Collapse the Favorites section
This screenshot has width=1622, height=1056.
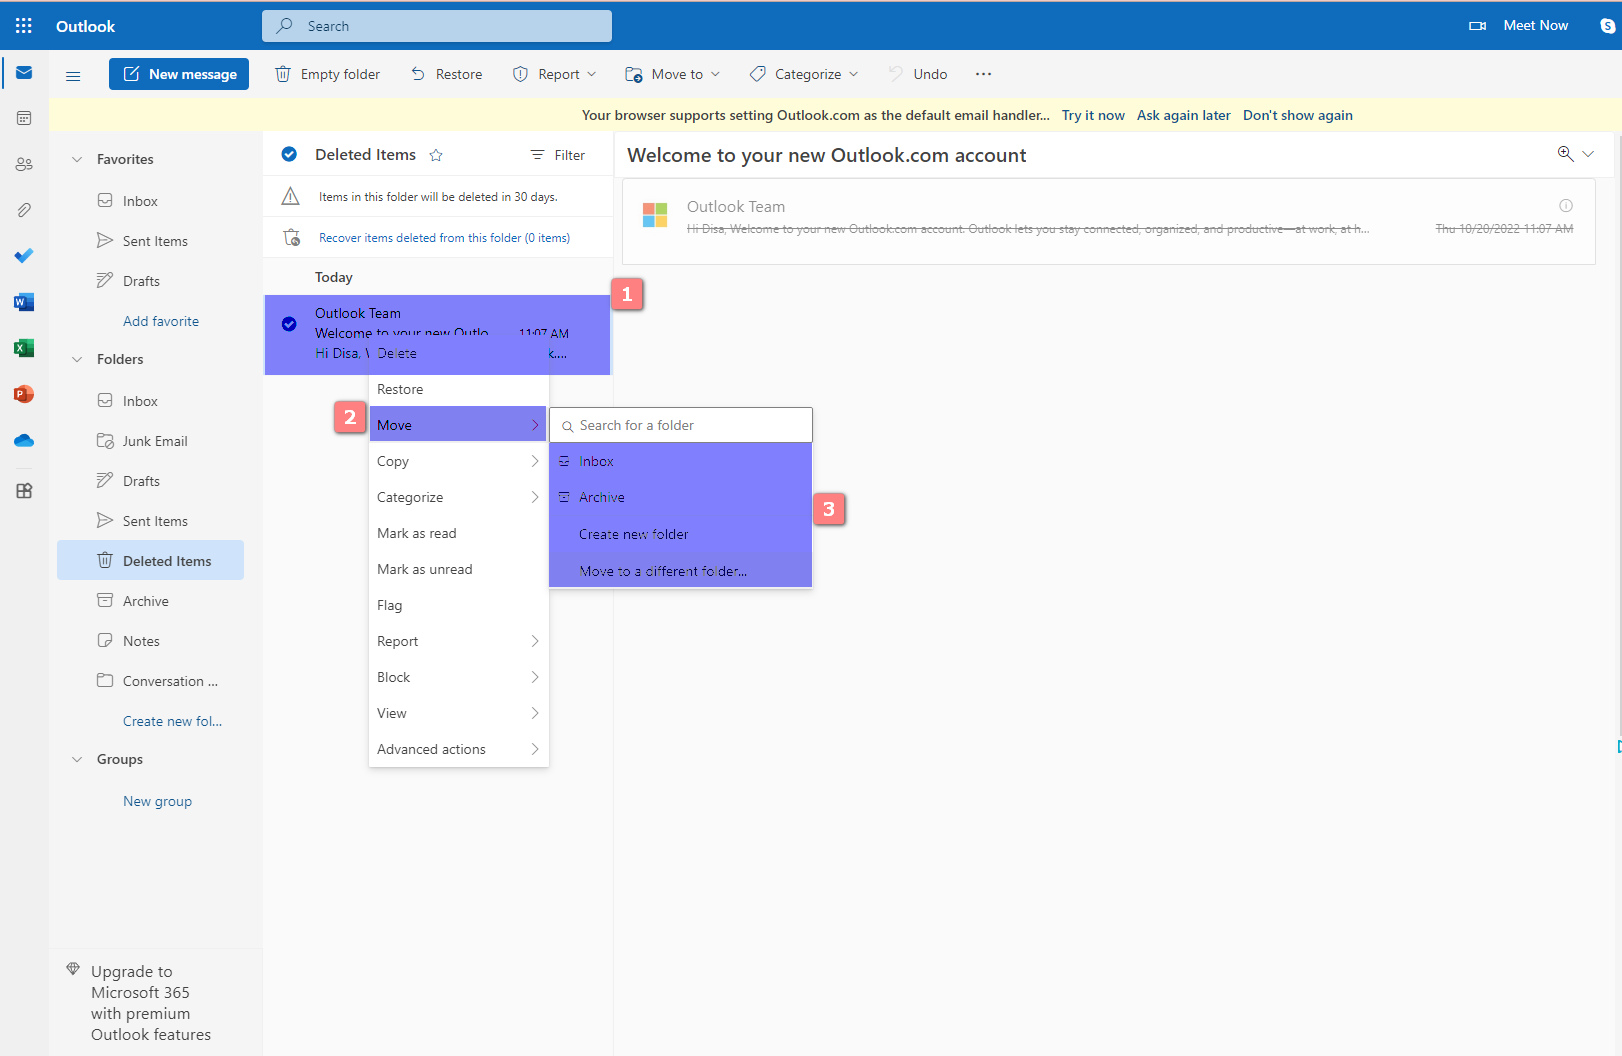click(77, 159)
